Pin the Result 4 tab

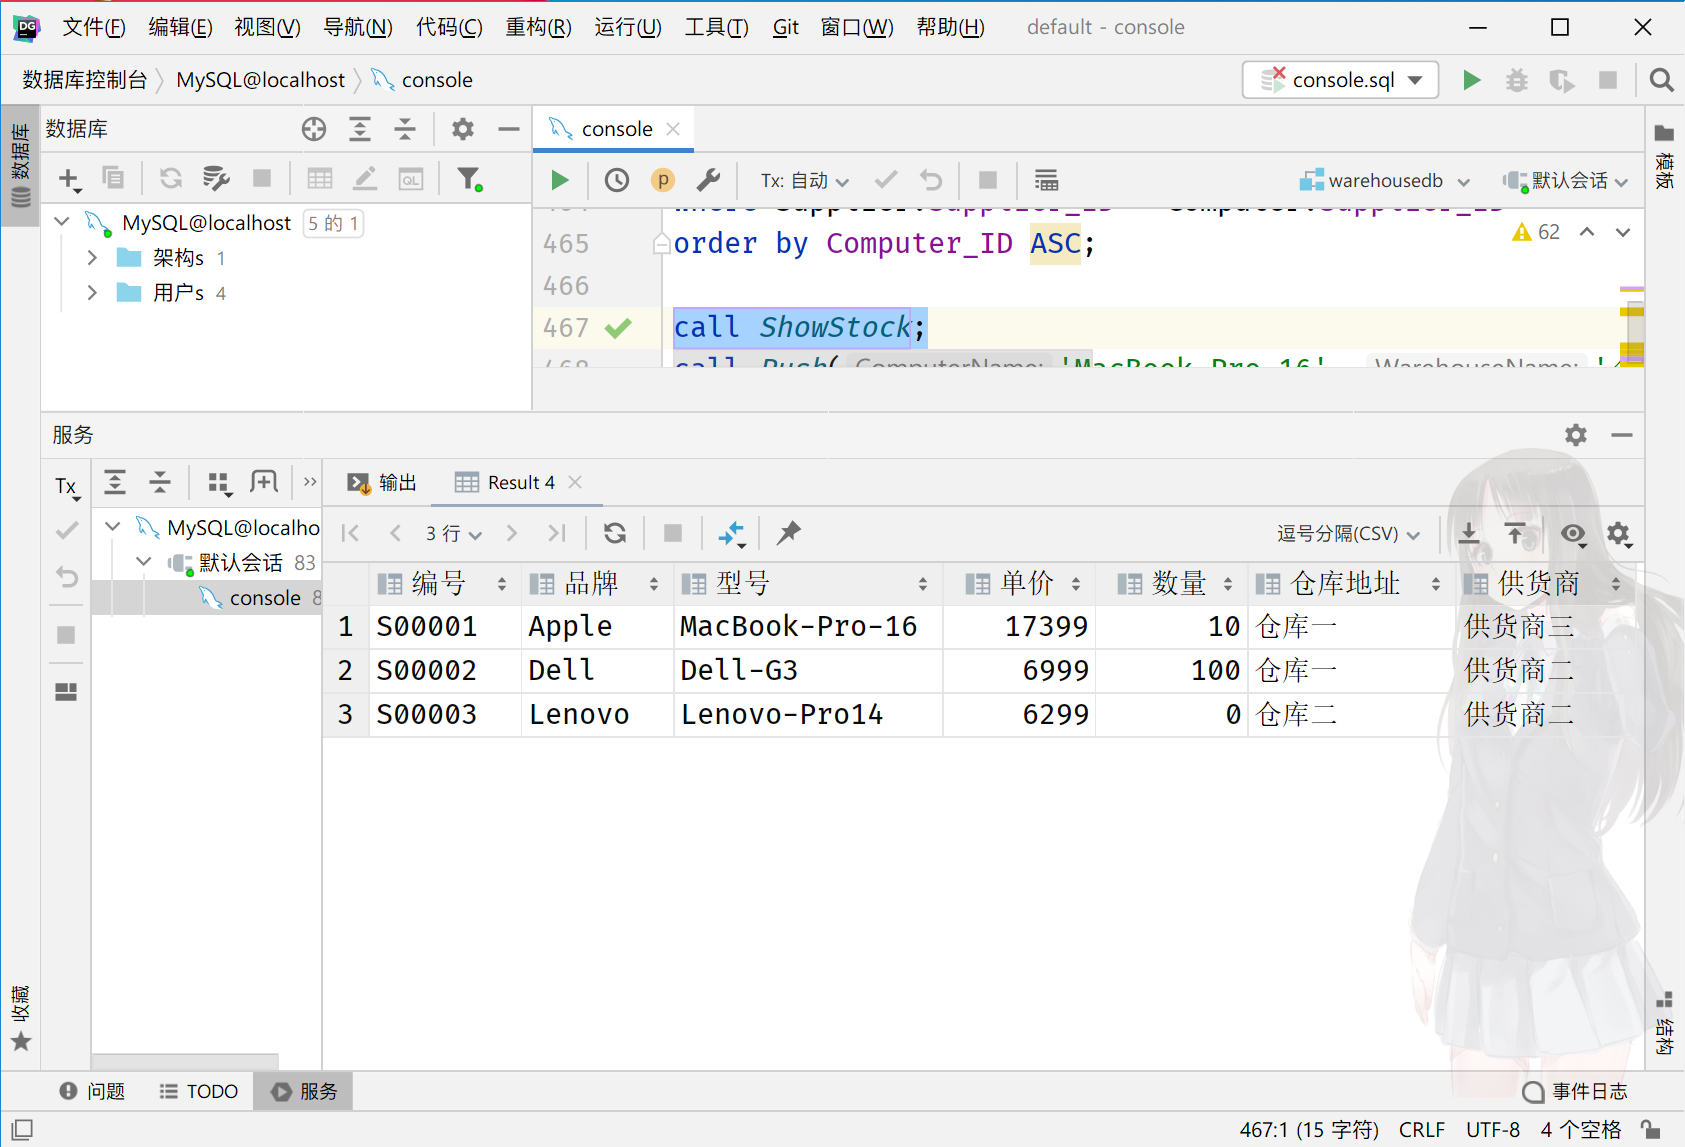789,533
